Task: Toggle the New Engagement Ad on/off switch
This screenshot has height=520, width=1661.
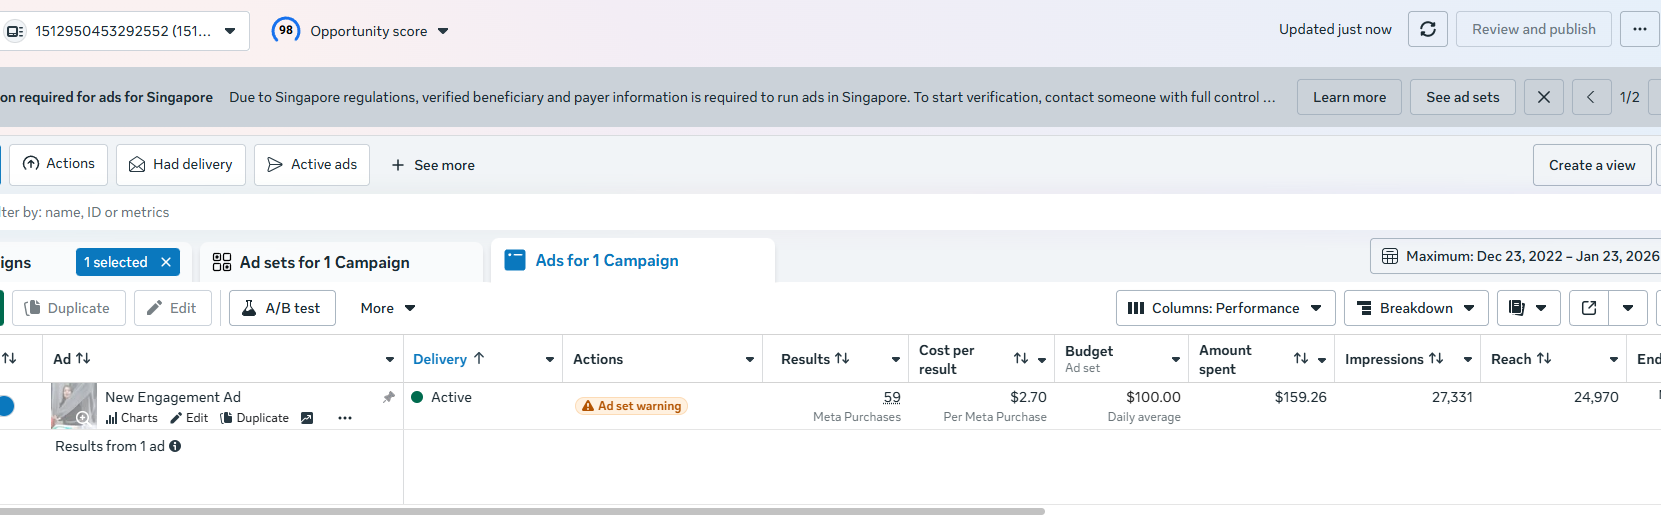Action: pyautogui.click(x=5, y=406)
